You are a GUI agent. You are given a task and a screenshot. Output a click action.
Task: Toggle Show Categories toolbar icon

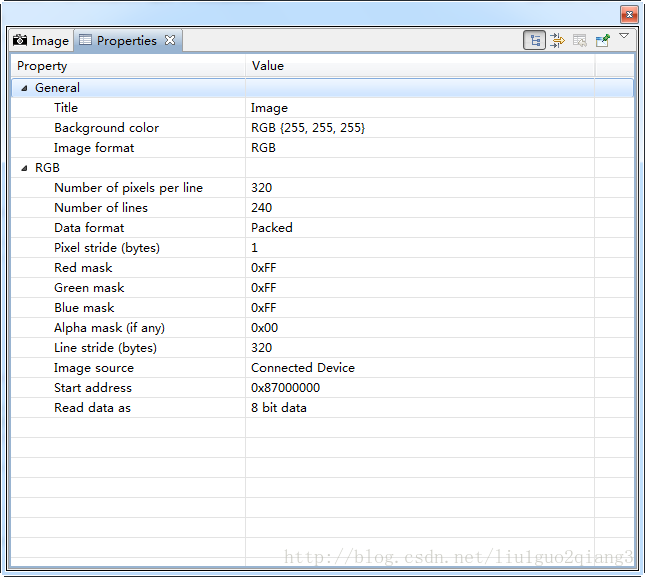534,40
